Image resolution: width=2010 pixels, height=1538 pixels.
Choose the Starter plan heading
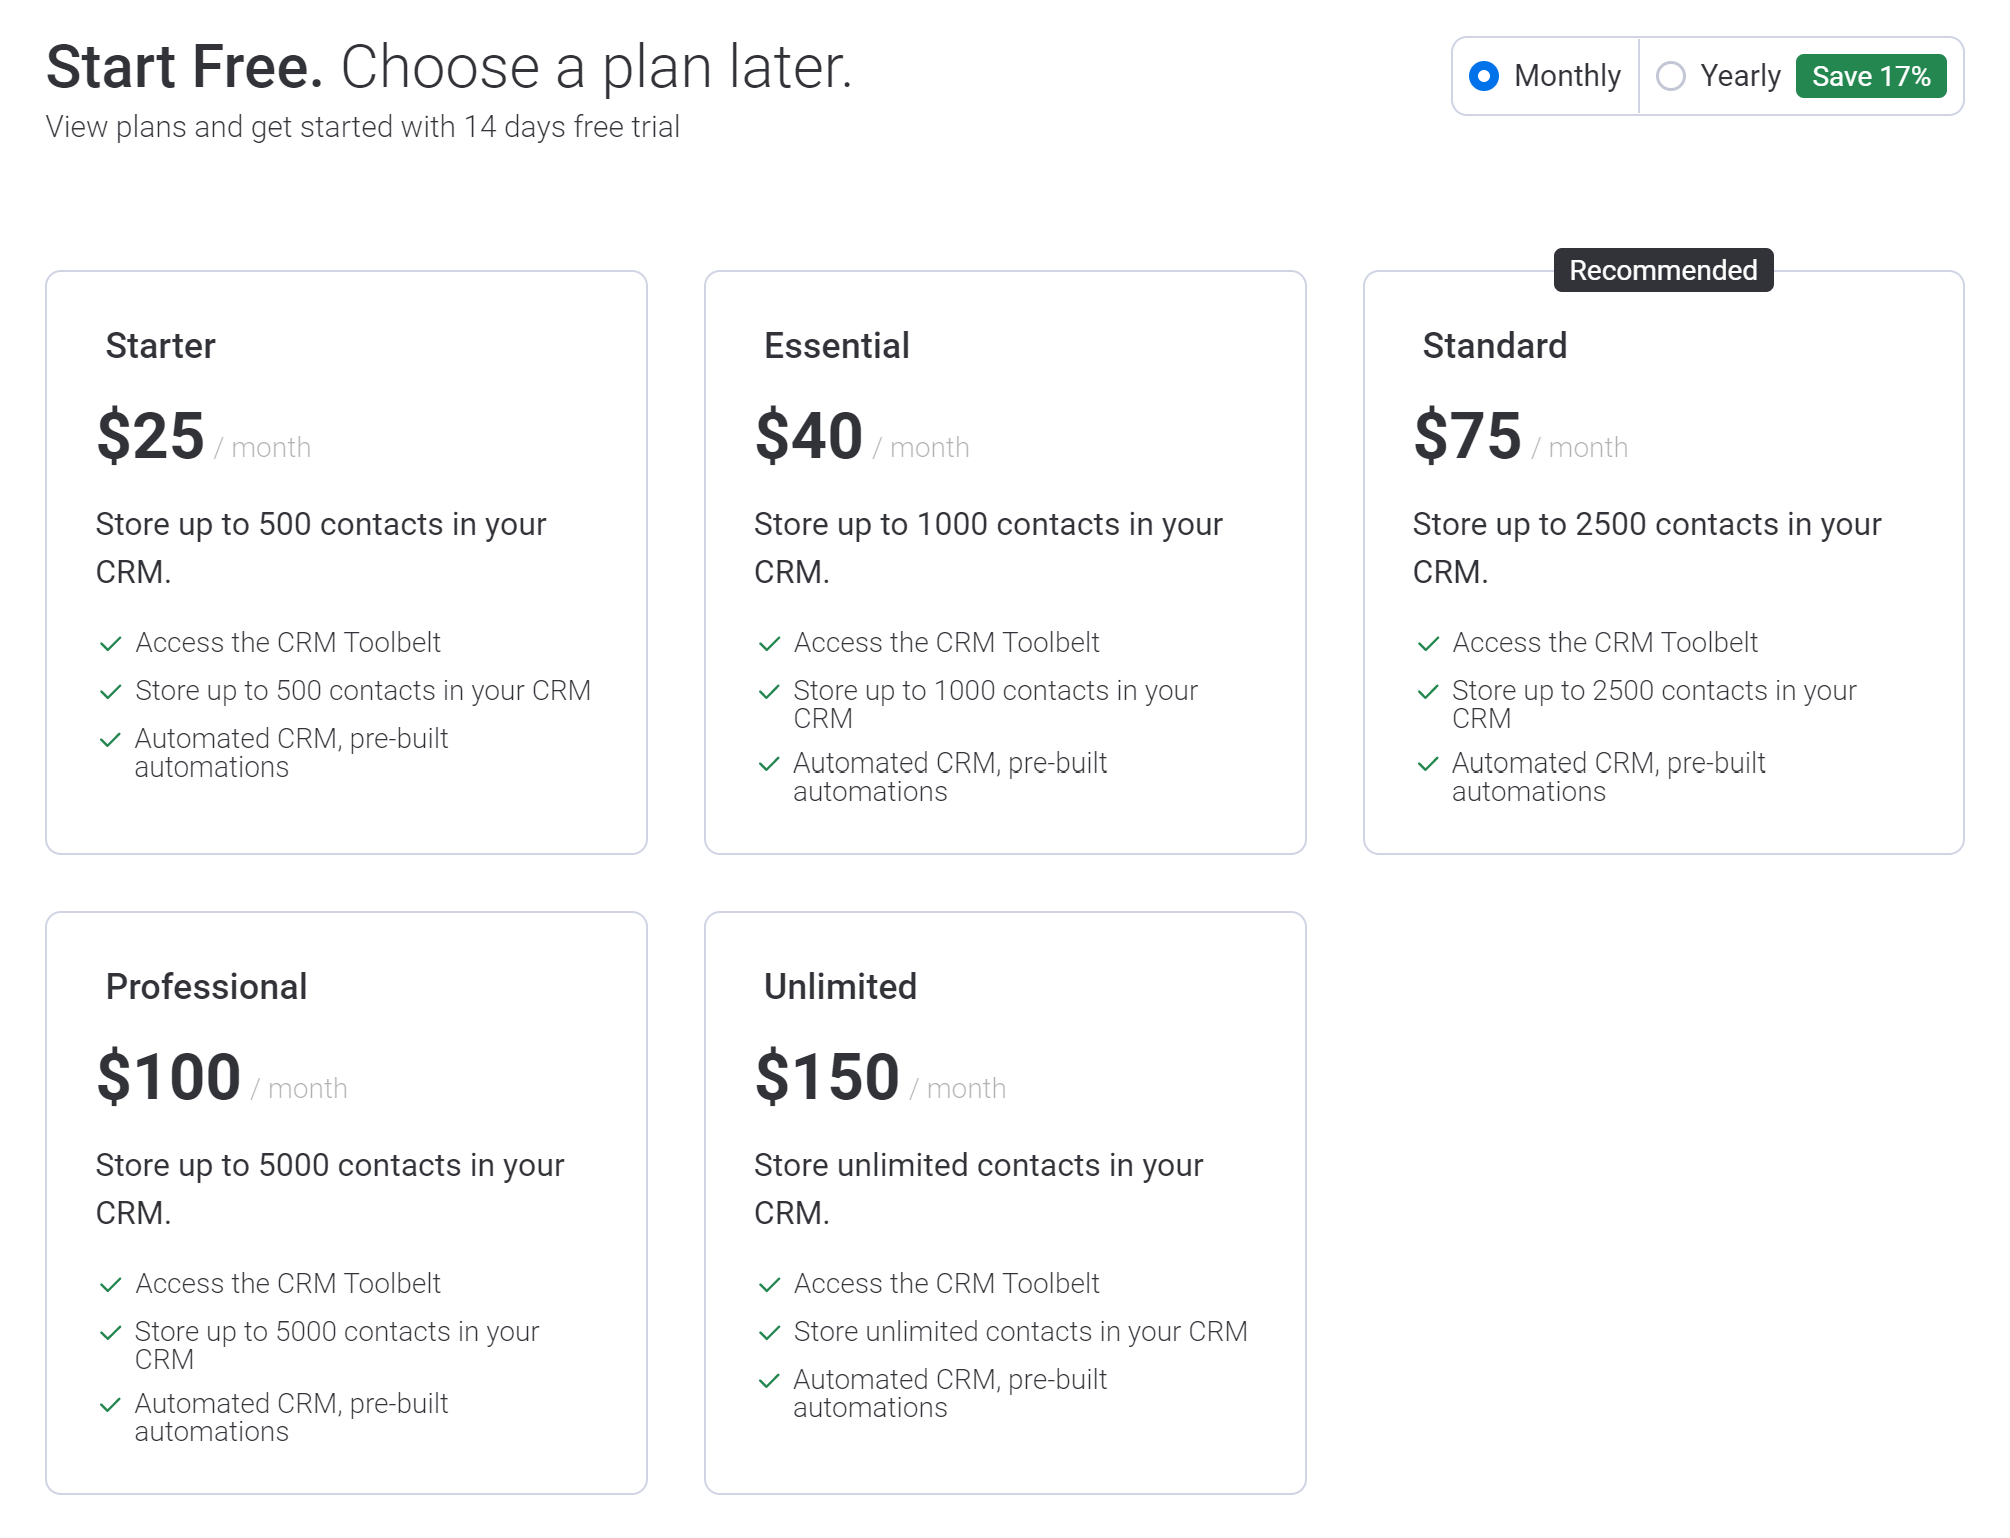click(x=160, y=346)
